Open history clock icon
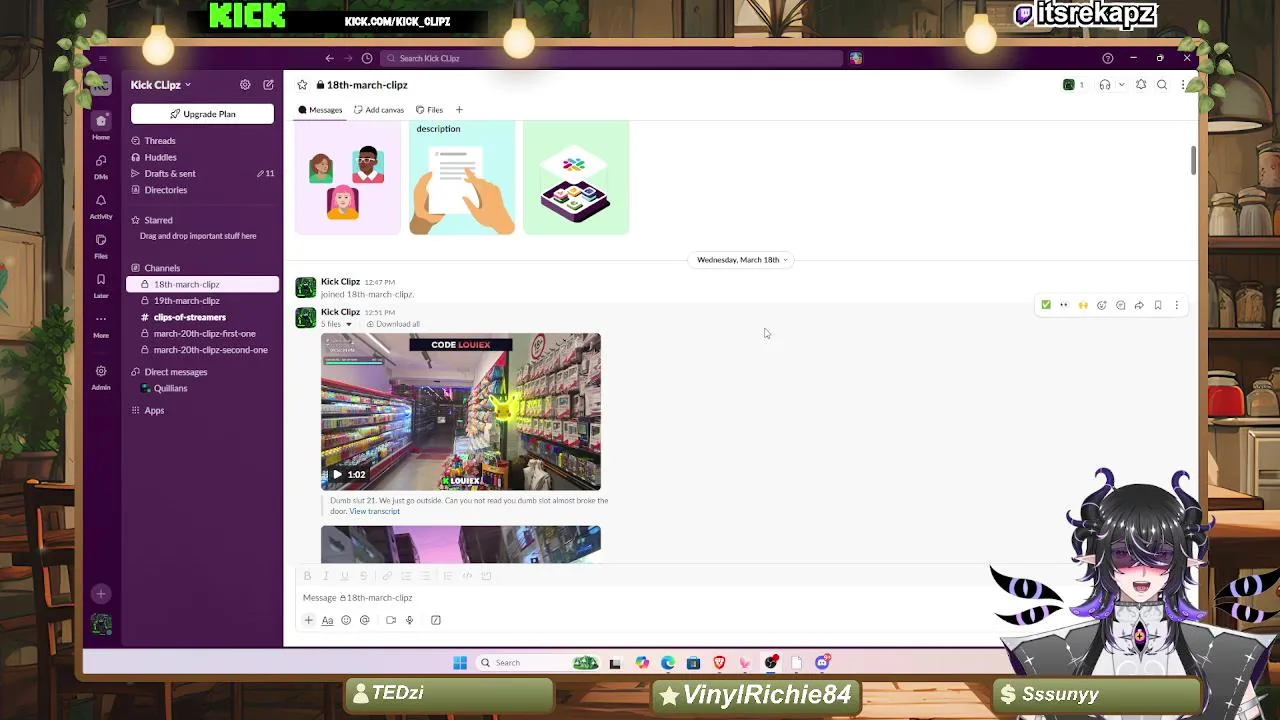 (x=367, y=58)
